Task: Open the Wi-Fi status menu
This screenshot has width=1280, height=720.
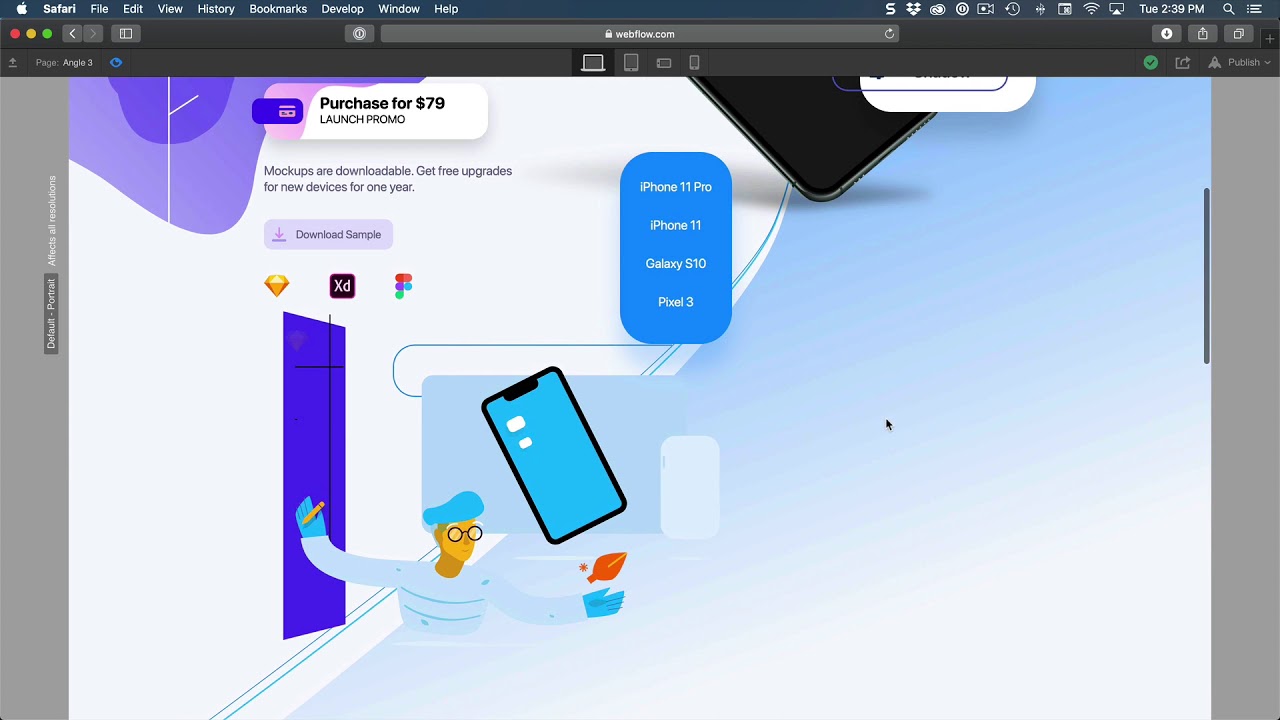Action: point(1091,9)
